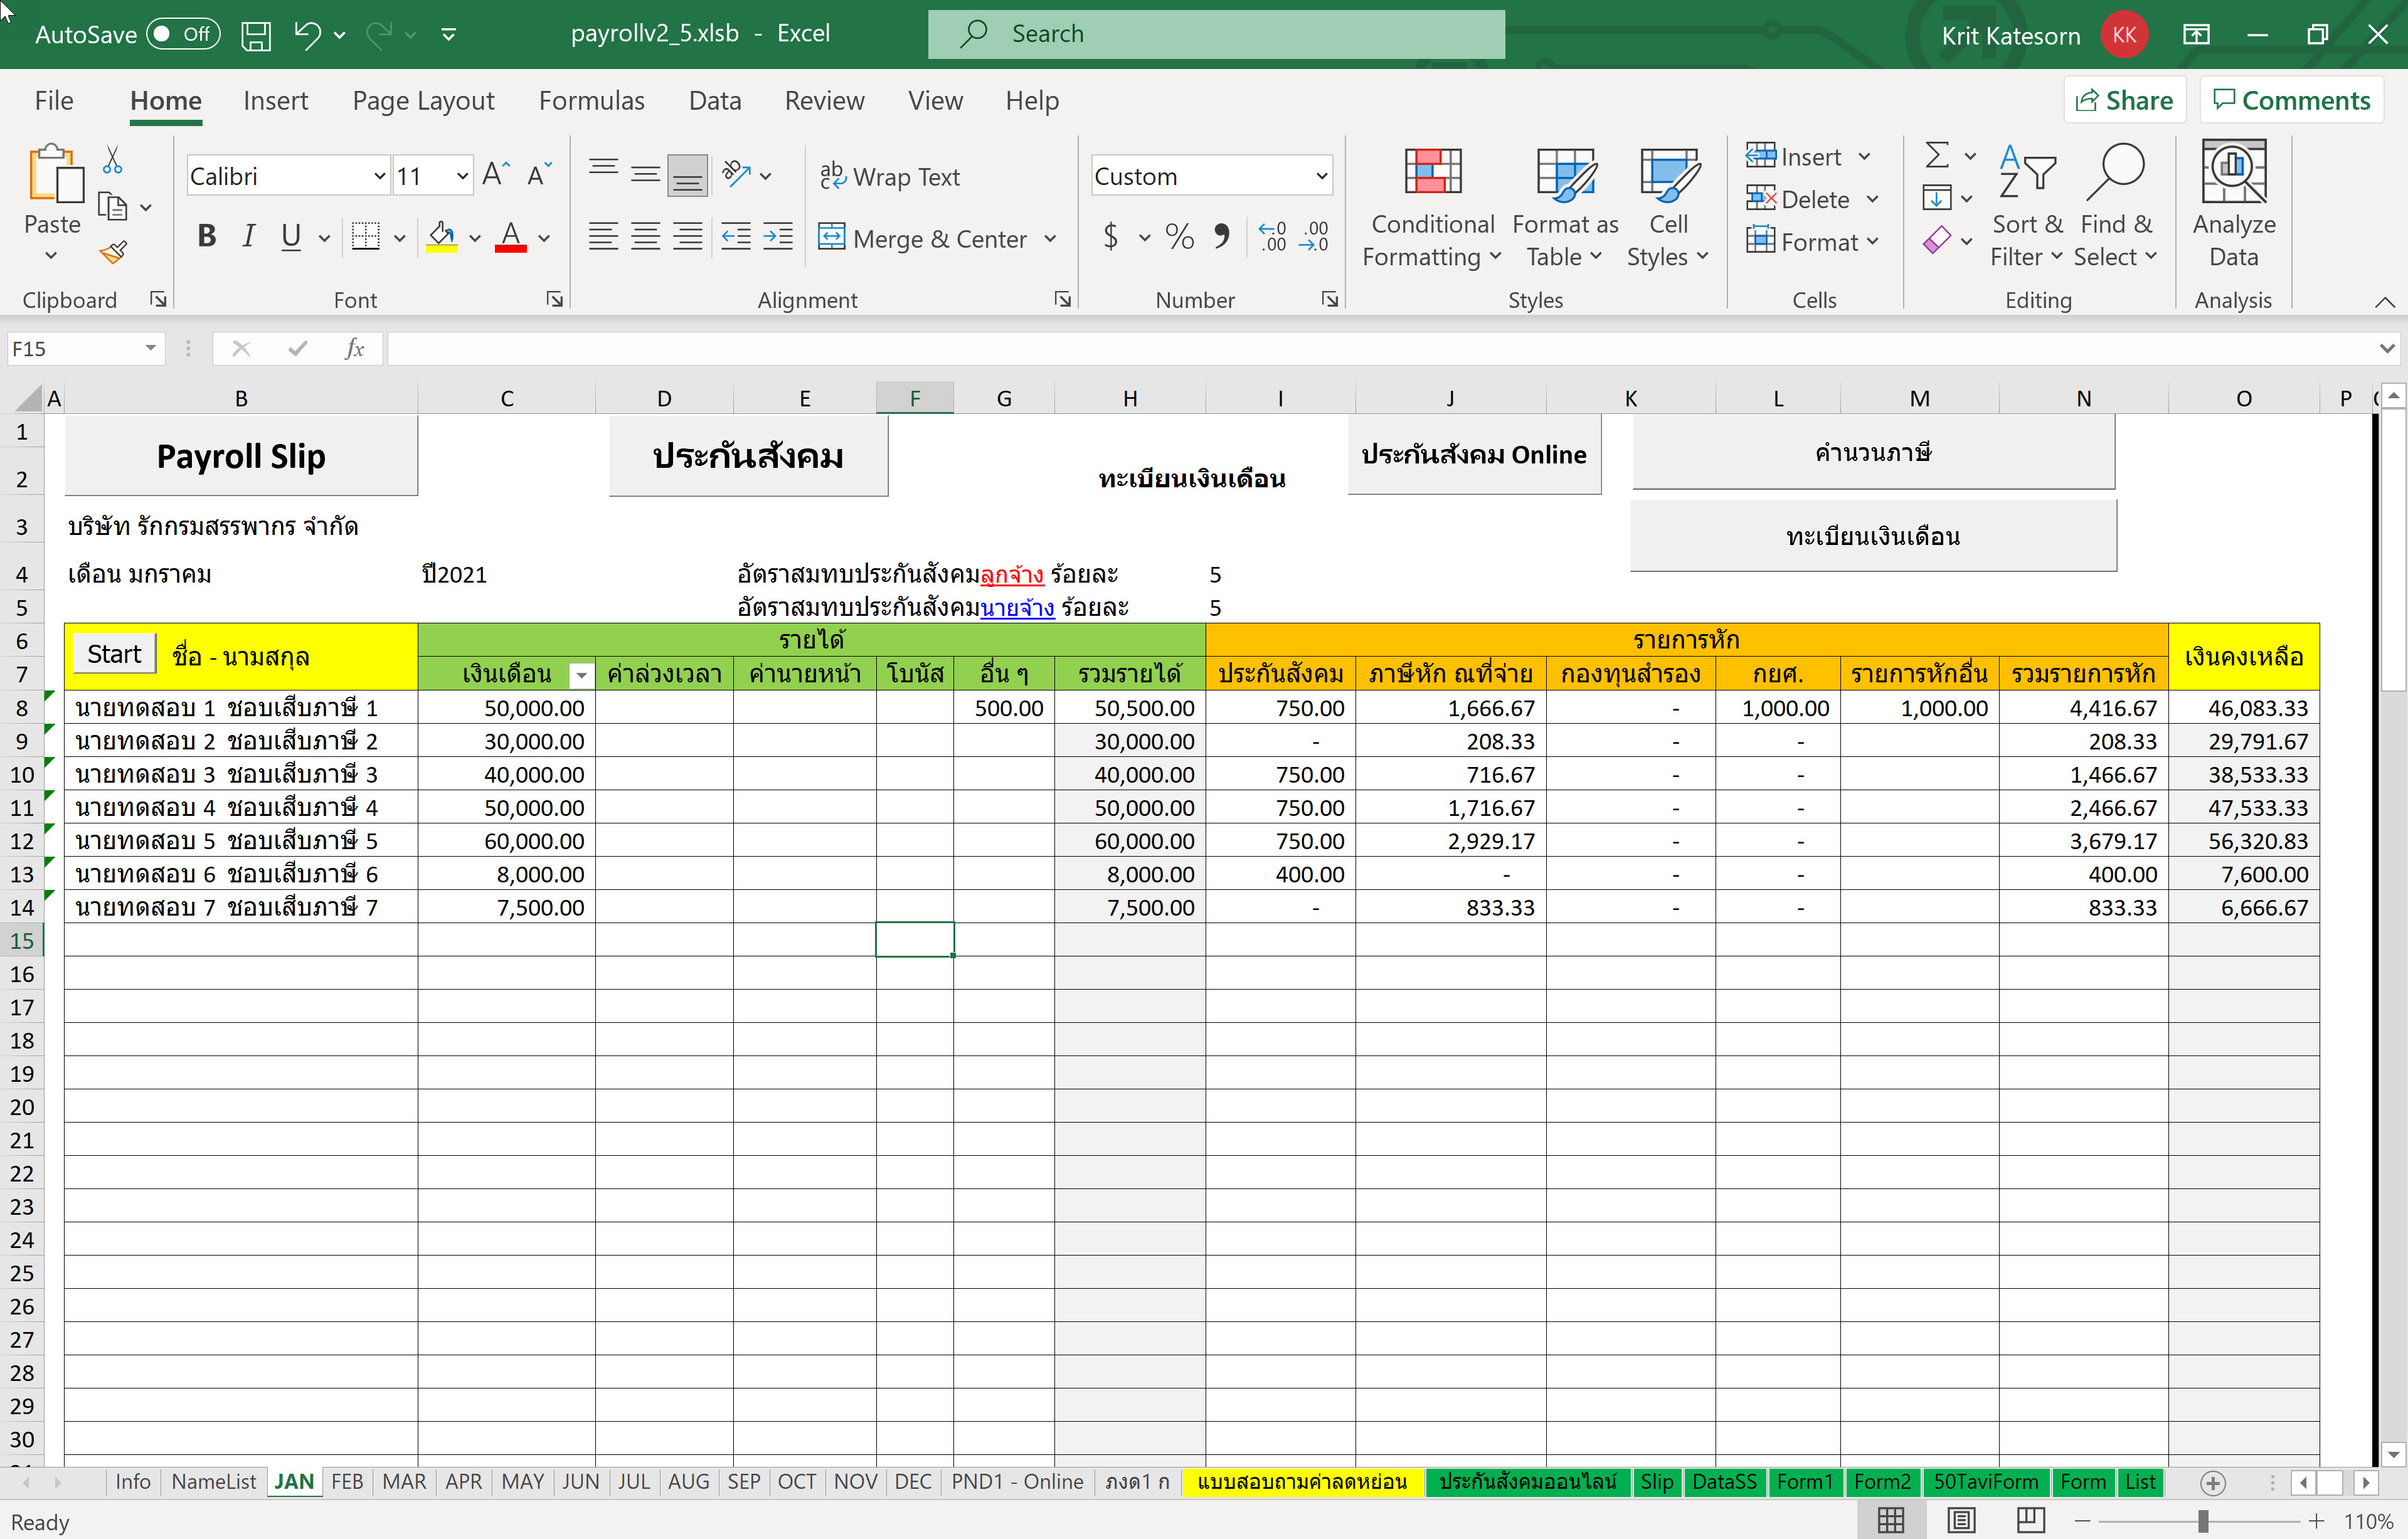Open the font size dropdown
This screenshot has width=2408, height=1539.
462,177
